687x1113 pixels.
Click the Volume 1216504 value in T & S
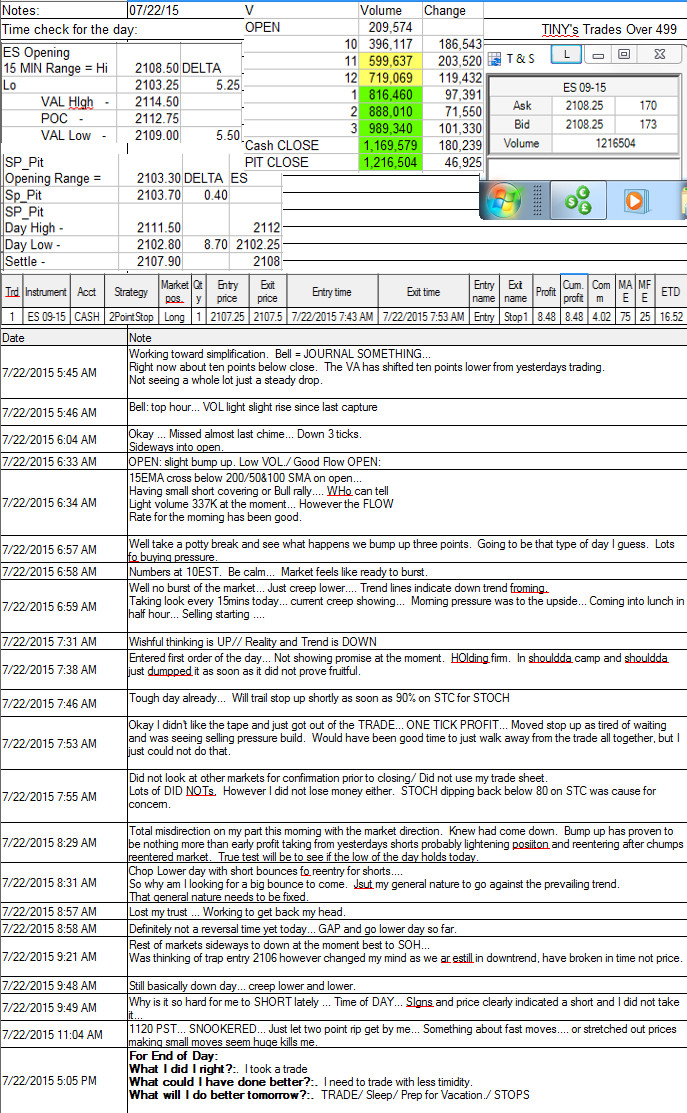(x=615, y=143)
